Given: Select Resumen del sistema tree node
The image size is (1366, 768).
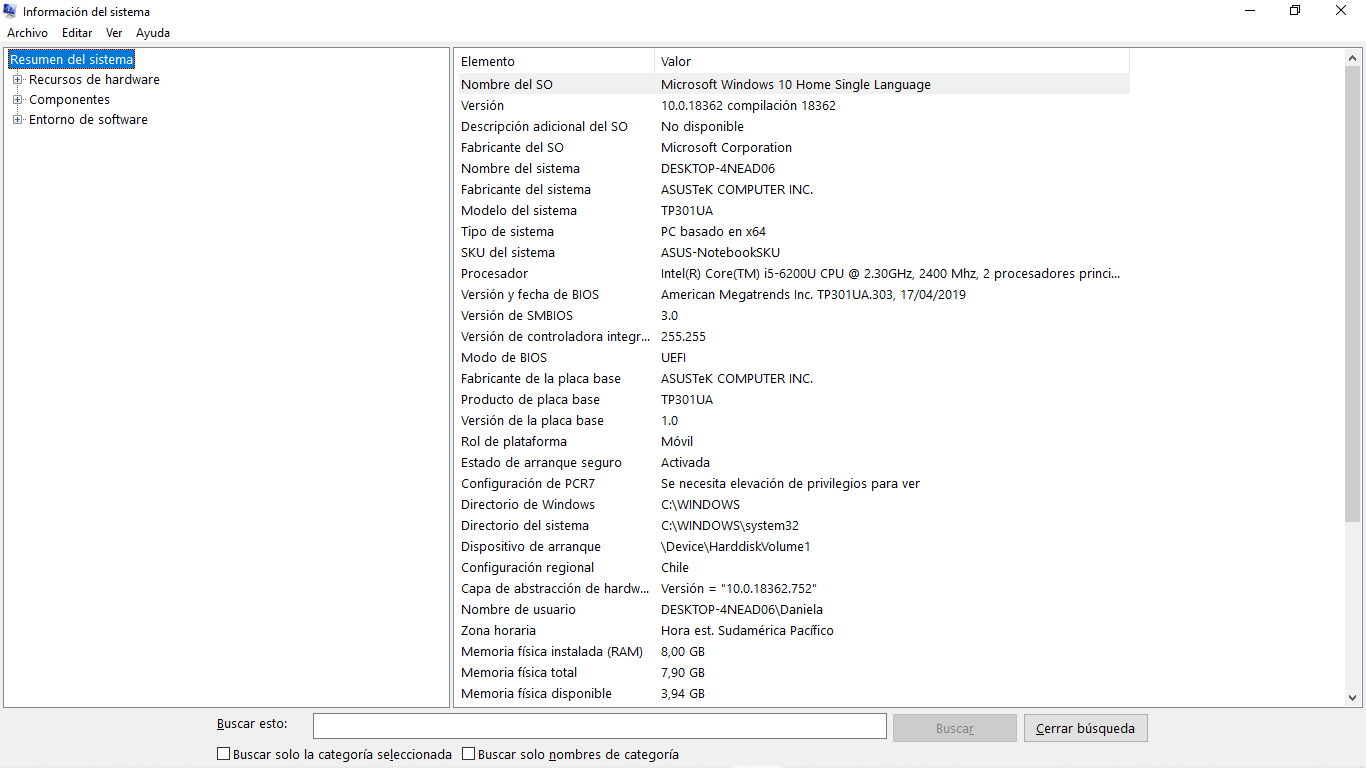Looking at the screenshot, I should click(x=71, y=60).
